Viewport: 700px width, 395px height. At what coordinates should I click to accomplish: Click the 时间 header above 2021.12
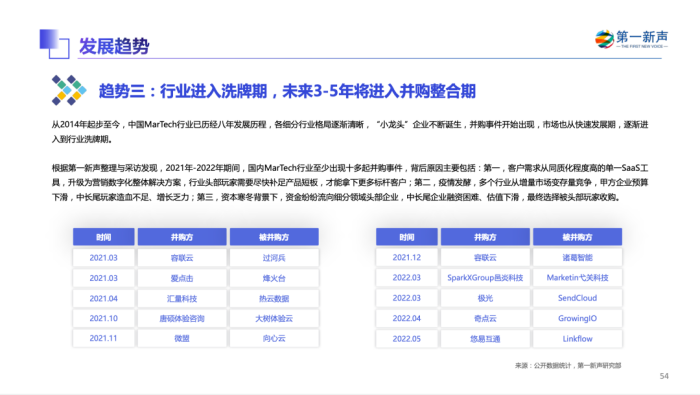407,237
